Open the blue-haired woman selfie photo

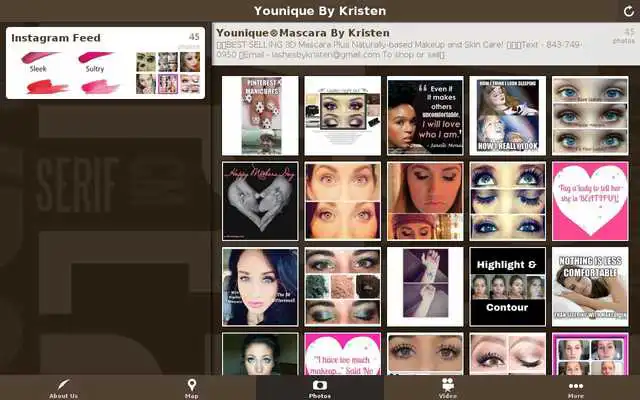[x=260, y=287]
